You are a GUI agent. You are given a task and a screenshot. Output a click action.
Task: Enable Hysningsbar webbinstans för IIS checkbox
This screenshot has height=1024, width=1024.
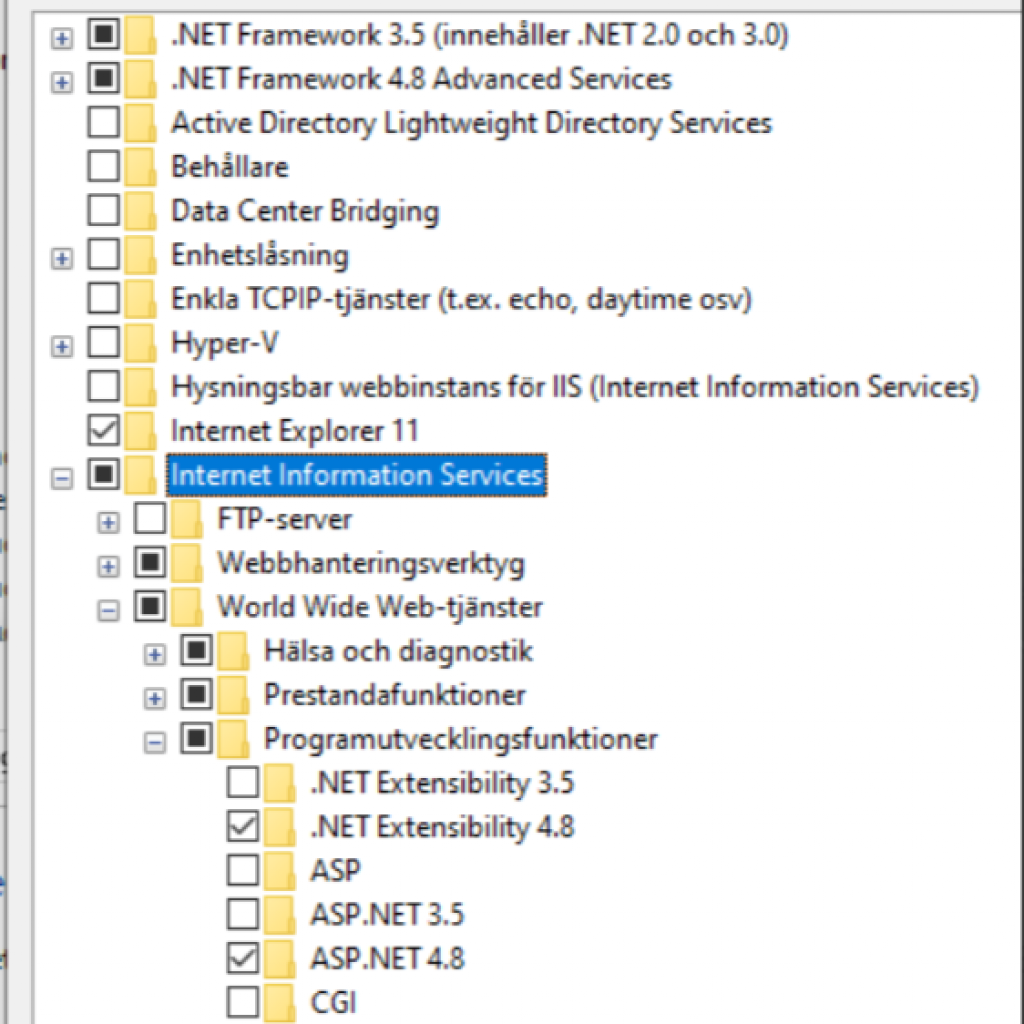103,386
